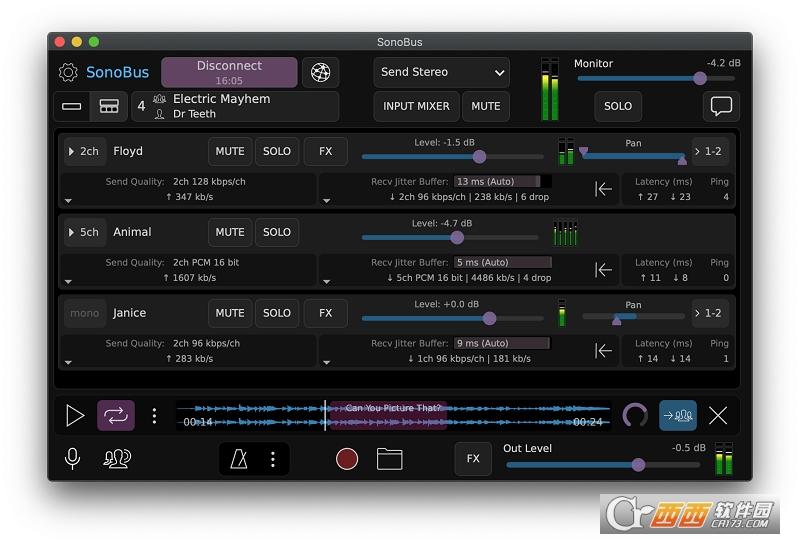Image resolution: width=800 pixels, height=544 pixels.
Task: Open Floyd output routing 1-2 selector
Action: [x=710, y=152]
